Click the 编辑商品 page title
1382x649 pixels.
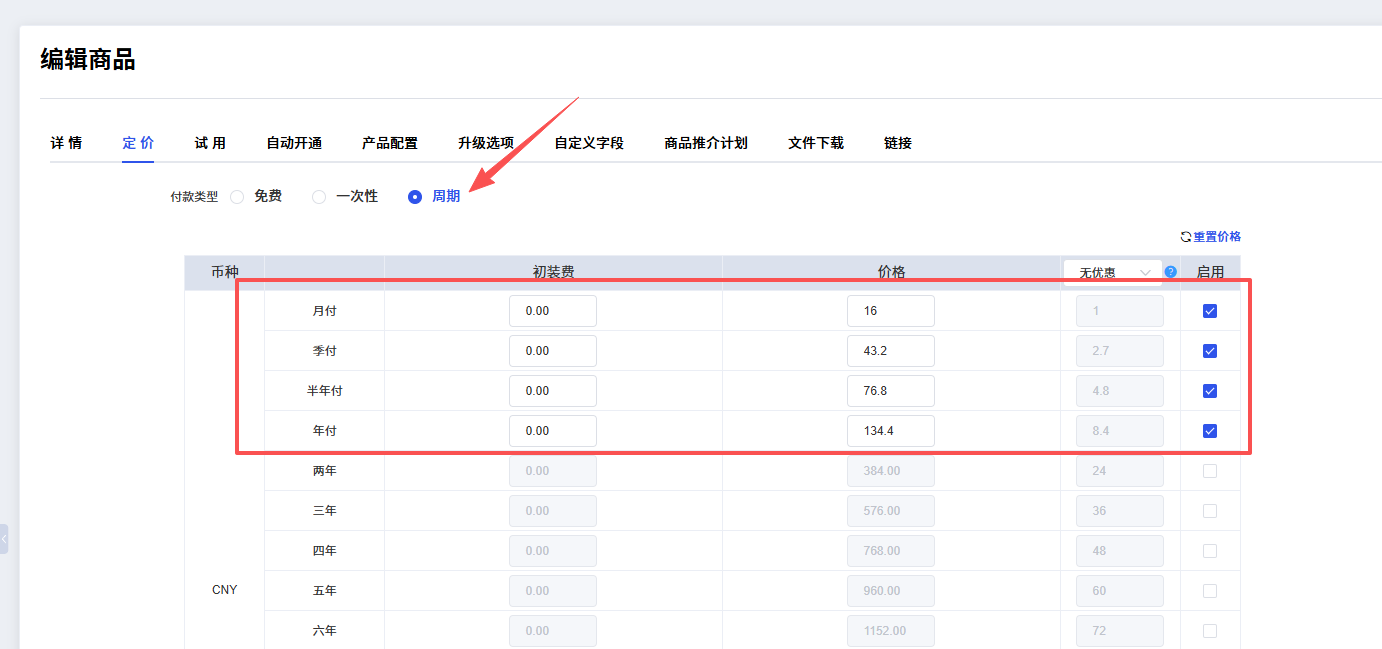point(88,60)
